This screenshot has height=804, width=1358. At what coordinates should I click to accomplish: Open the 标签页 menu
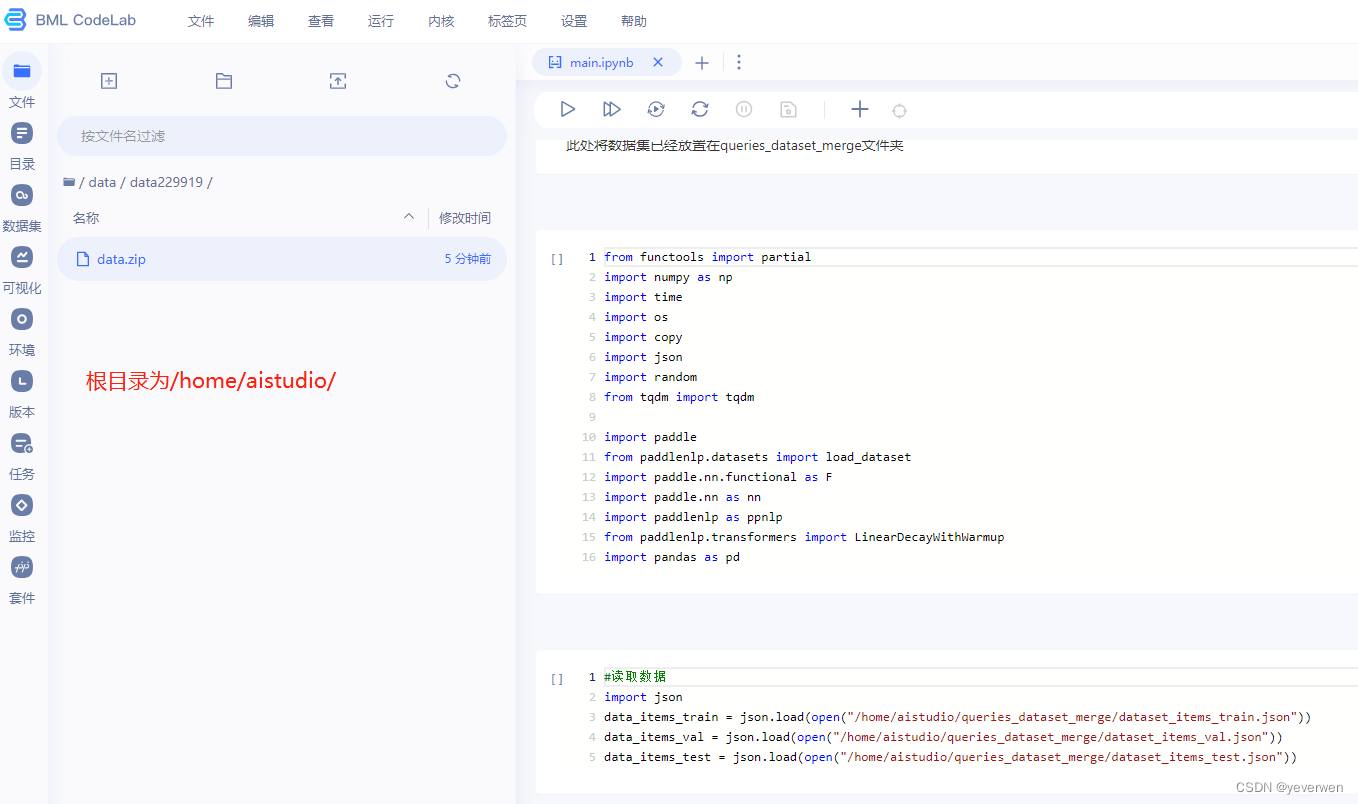pyautogui.click(x=508, y=21)
